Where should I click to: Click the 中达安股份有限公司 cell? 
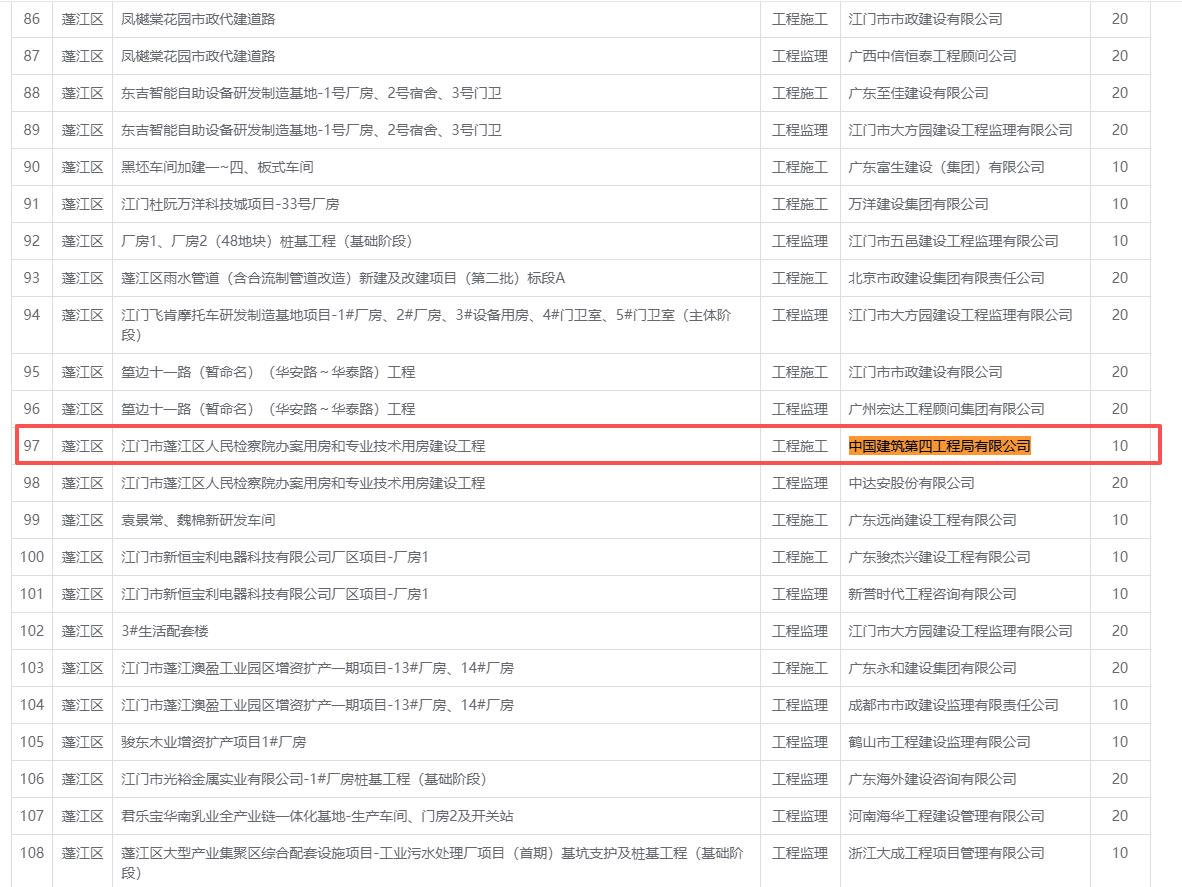click(x=911, y=483)
